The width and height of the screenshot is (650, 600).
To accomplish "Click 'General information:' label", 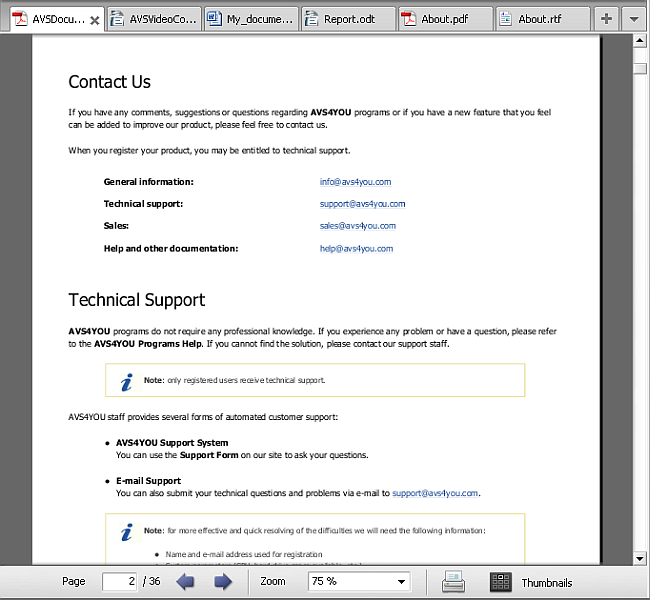I will click(x=148, y=182).
